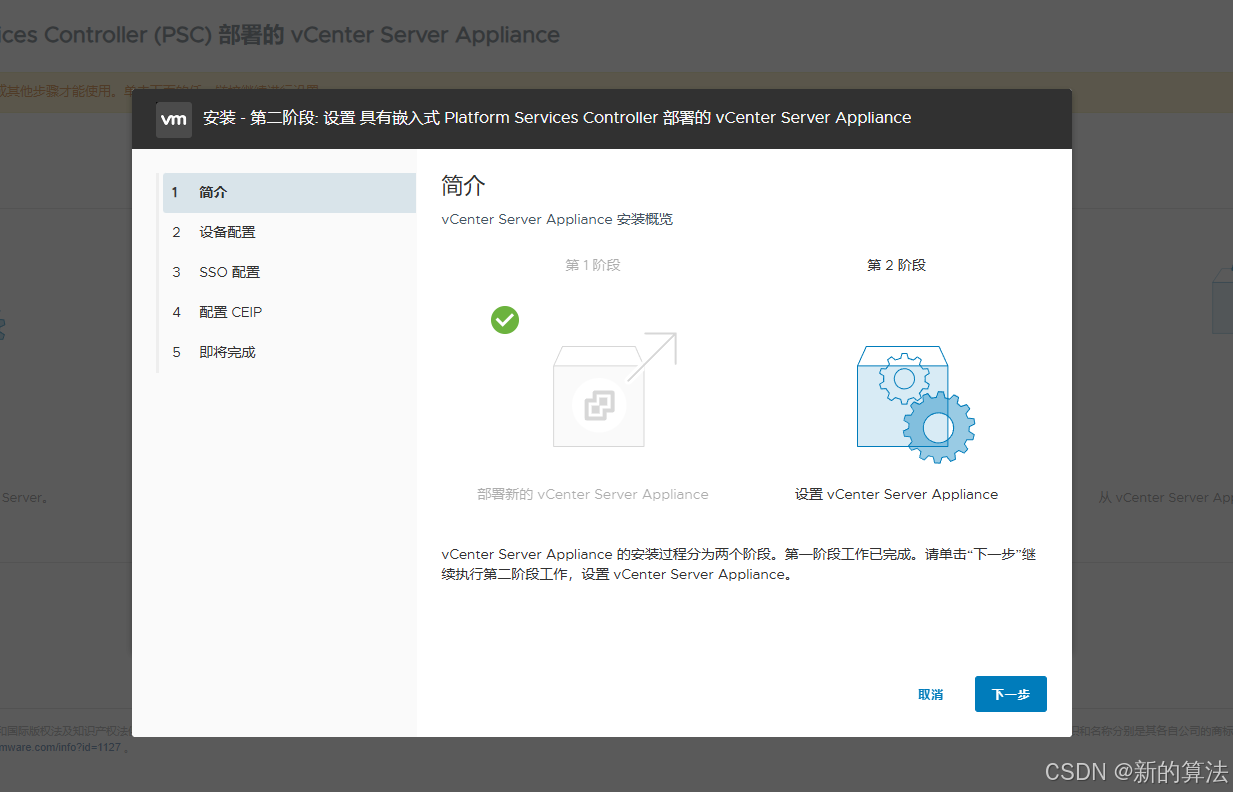Screen dimensions: 1233x792
Task: Click the vm logo in dialog header
Action: [174, 119]
